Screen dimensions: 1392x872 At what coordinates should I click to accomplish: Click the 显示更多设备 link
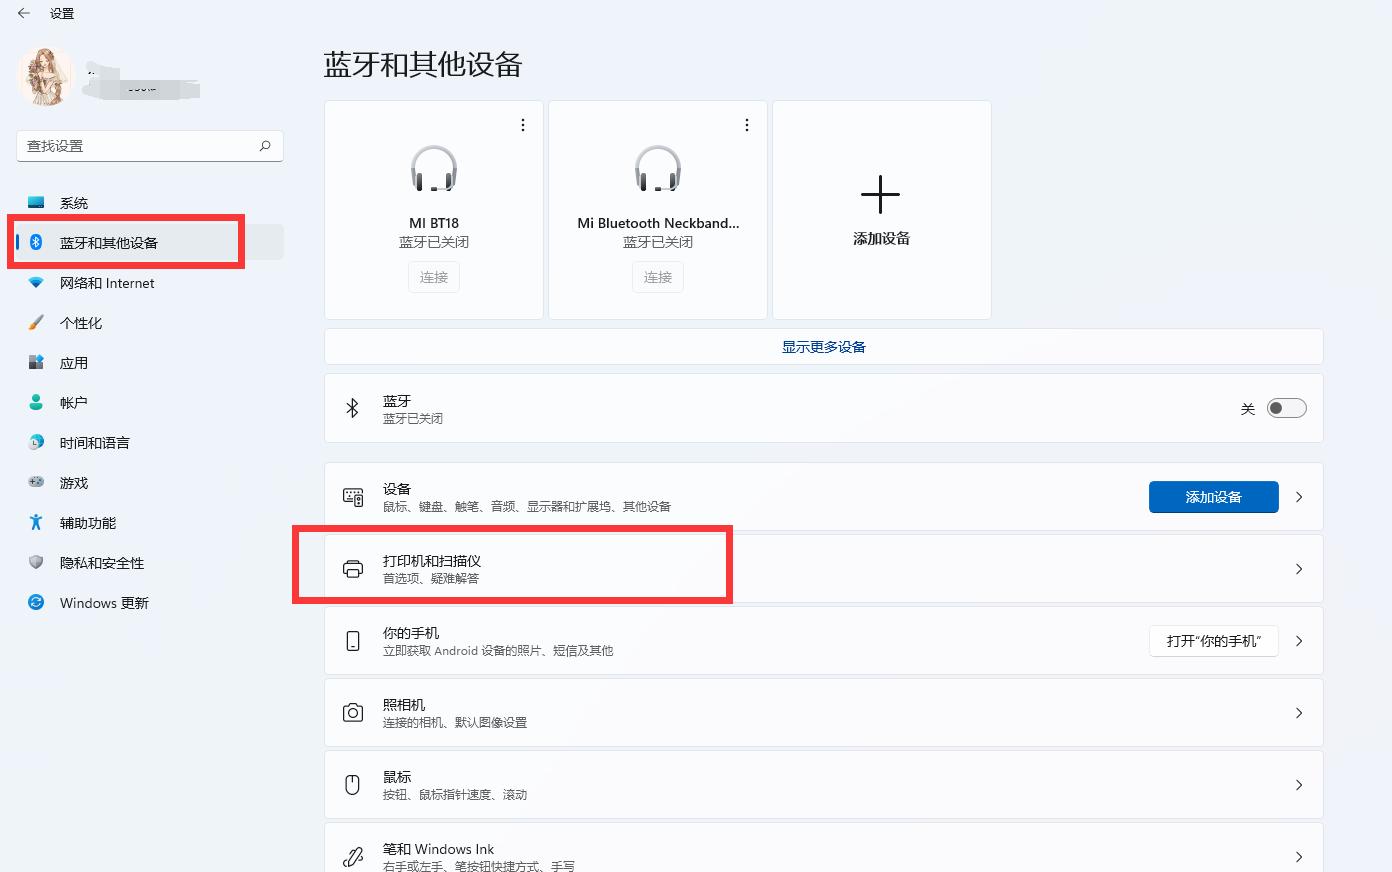(823, 346)
